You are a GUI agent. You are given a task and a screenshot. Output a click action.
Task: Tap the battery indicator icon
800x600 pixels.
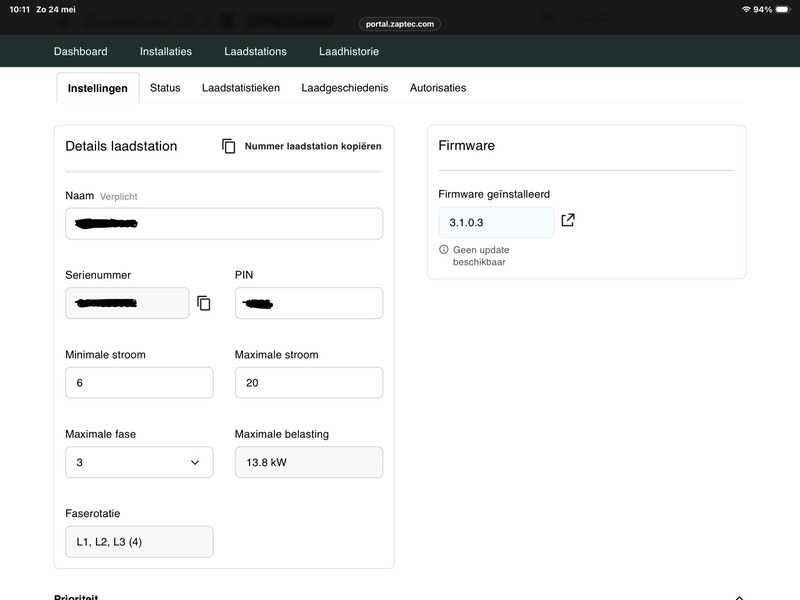pos(783,9)
